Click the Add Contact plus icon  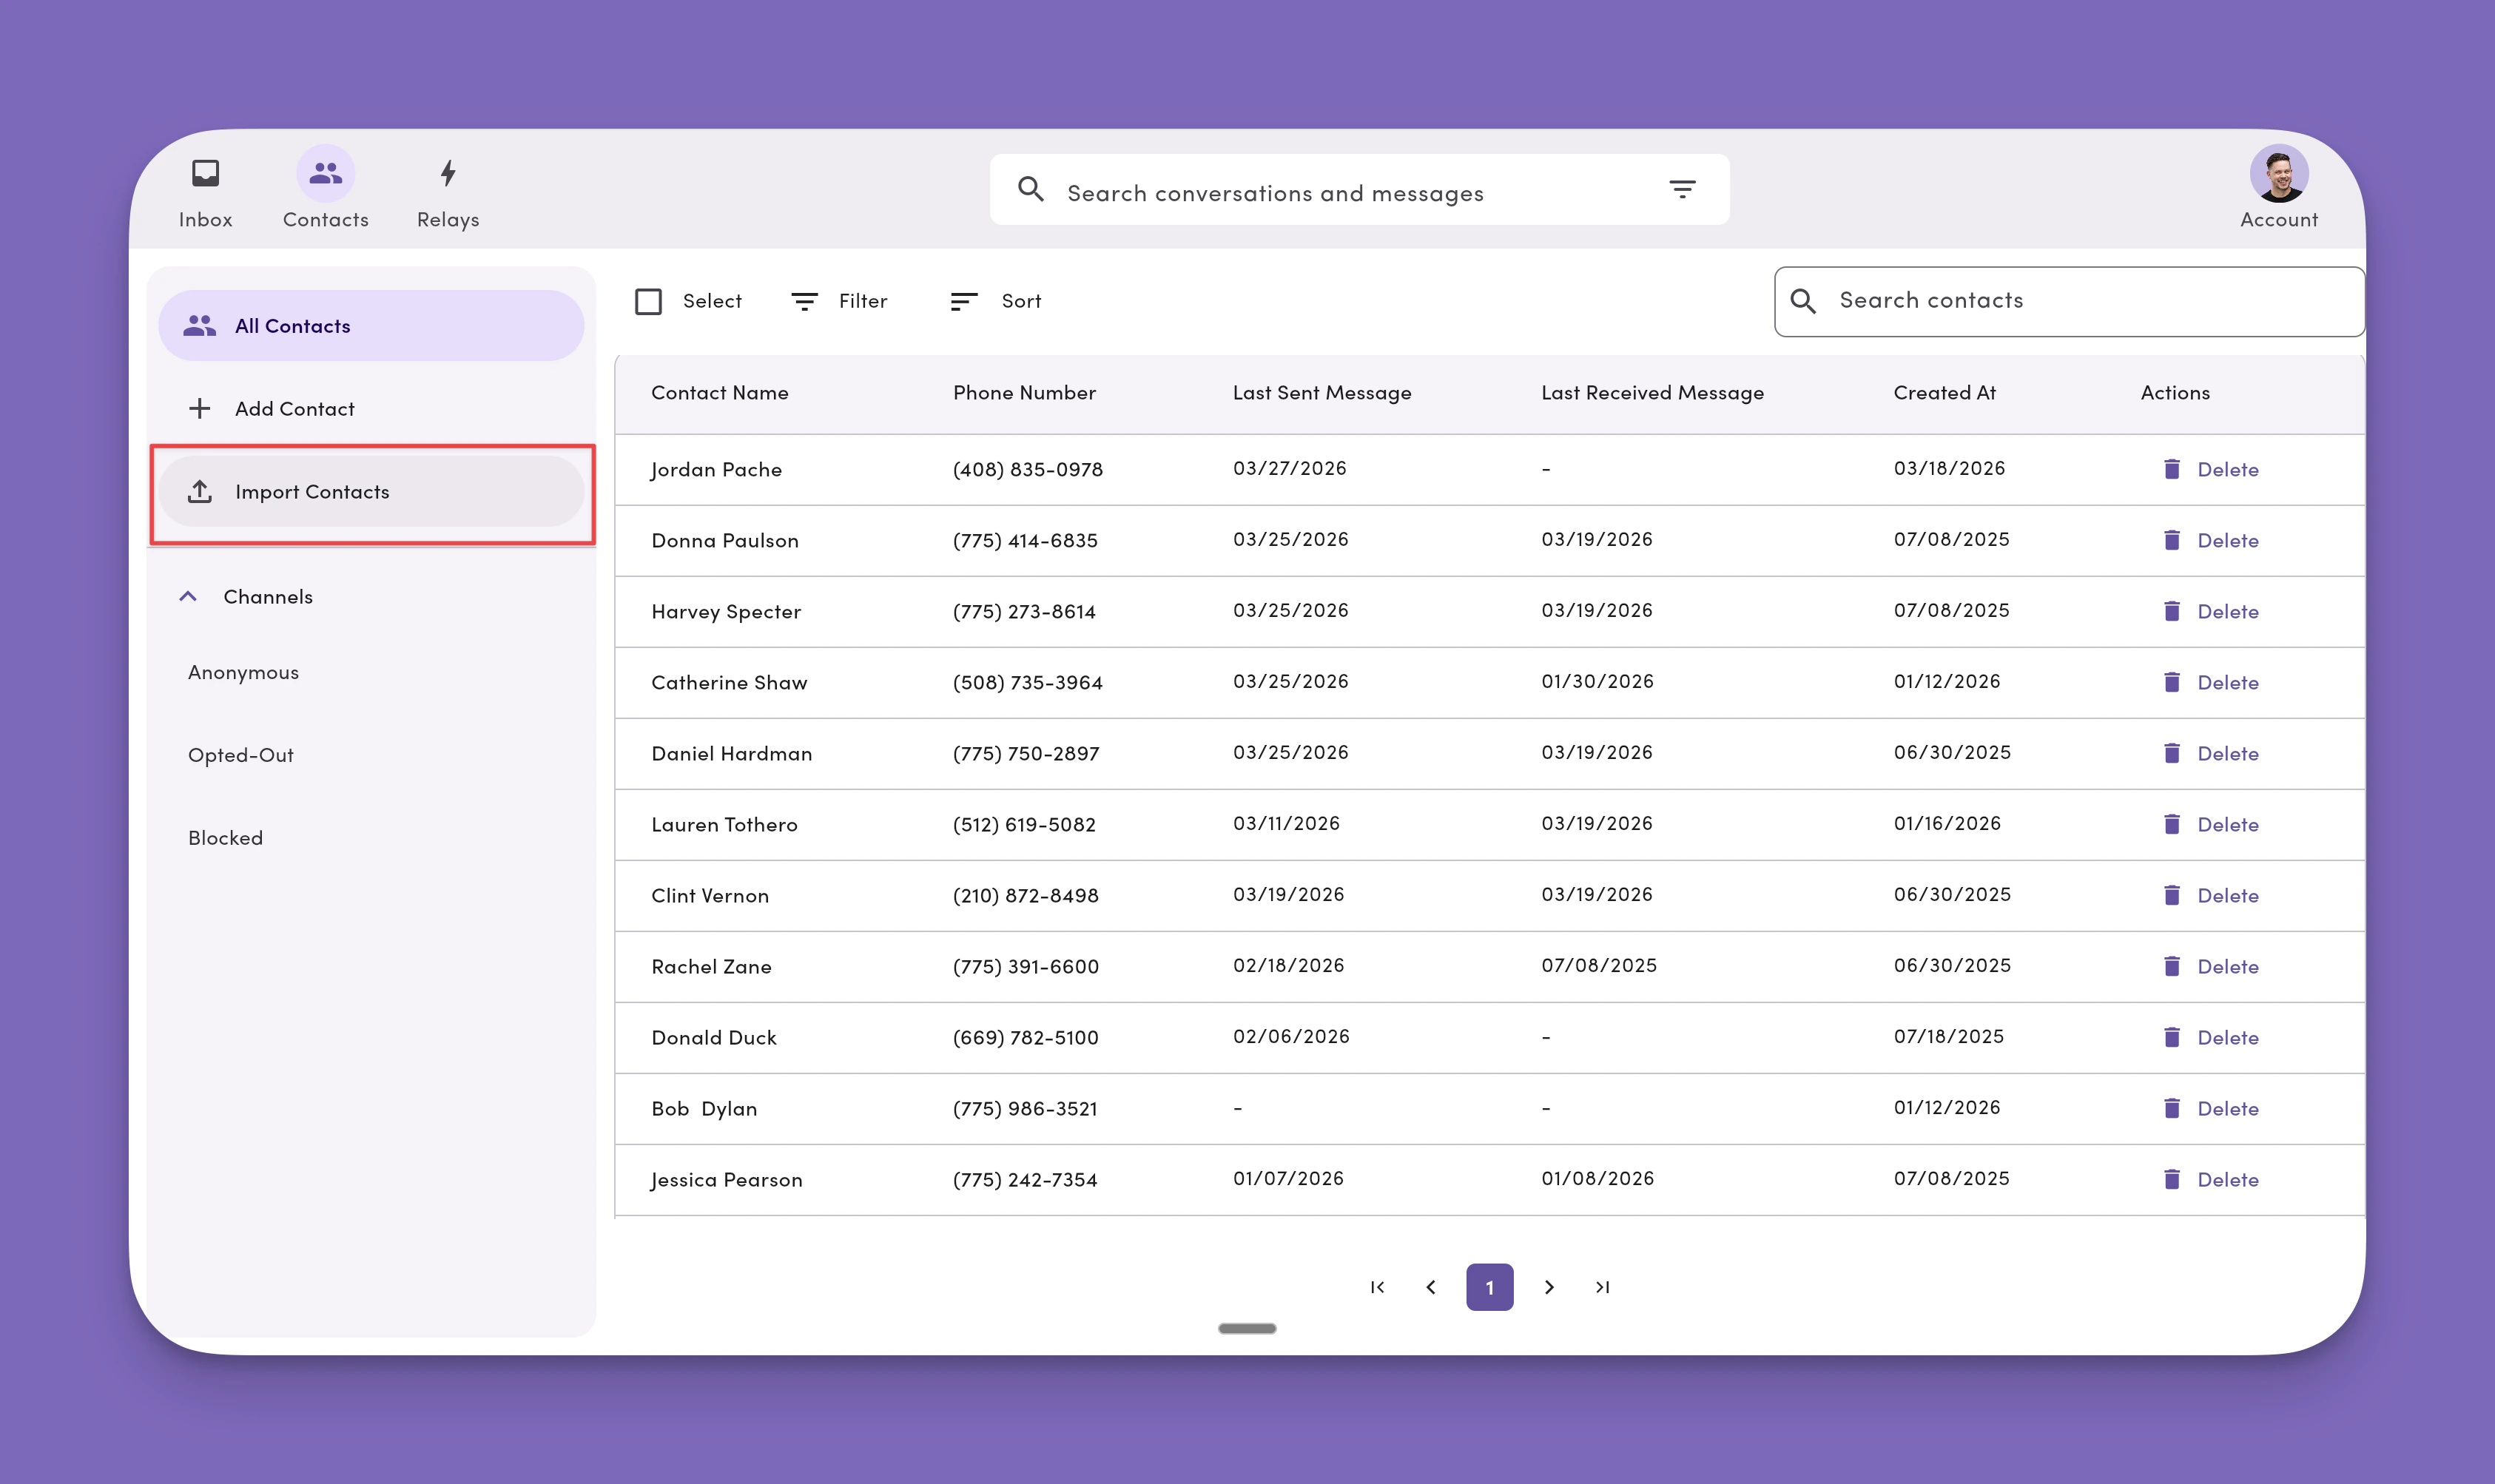pos(200,409)
